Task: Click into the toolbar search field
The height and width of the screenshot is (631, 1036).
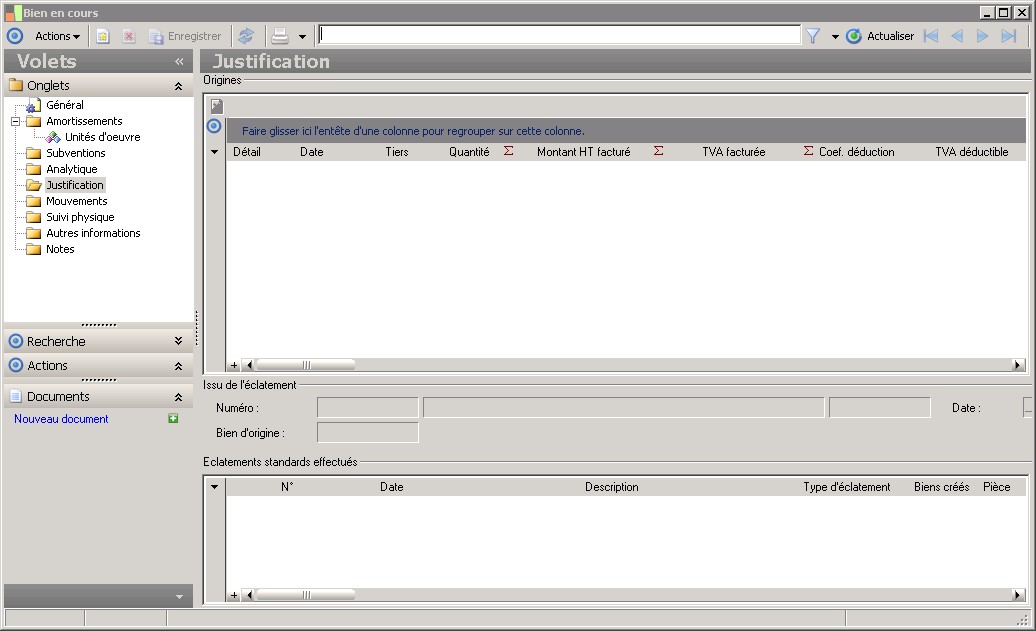Action: (560, 35)
